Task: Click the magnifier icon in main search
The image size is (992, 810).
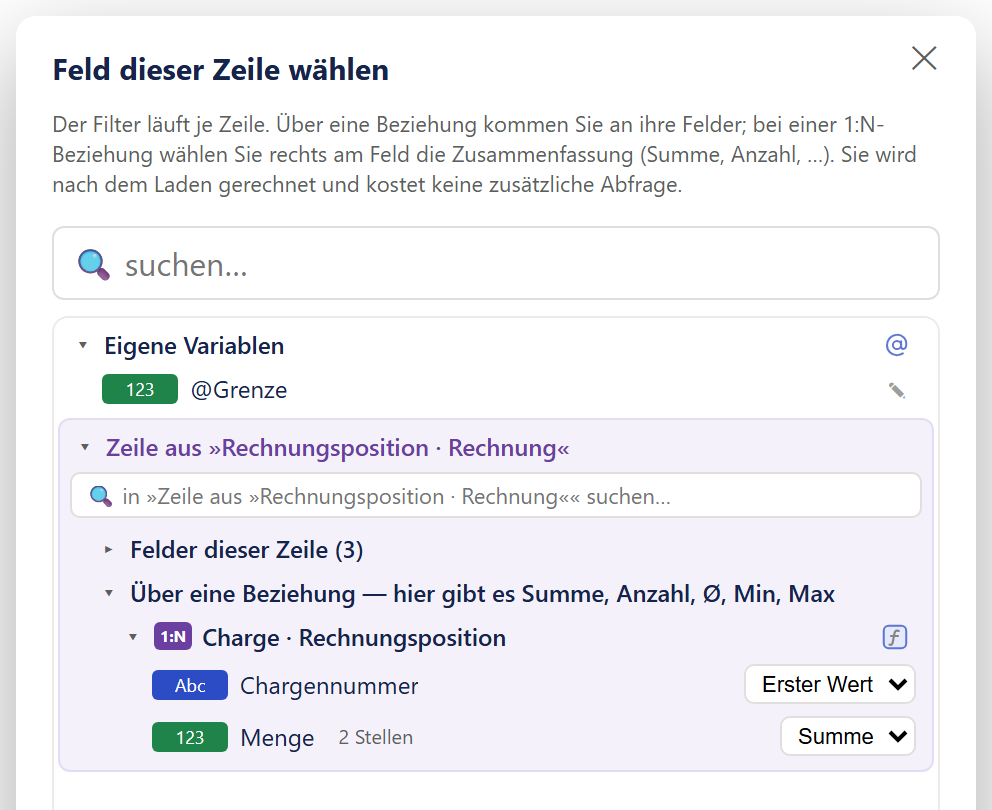Action: click(94, 265)
